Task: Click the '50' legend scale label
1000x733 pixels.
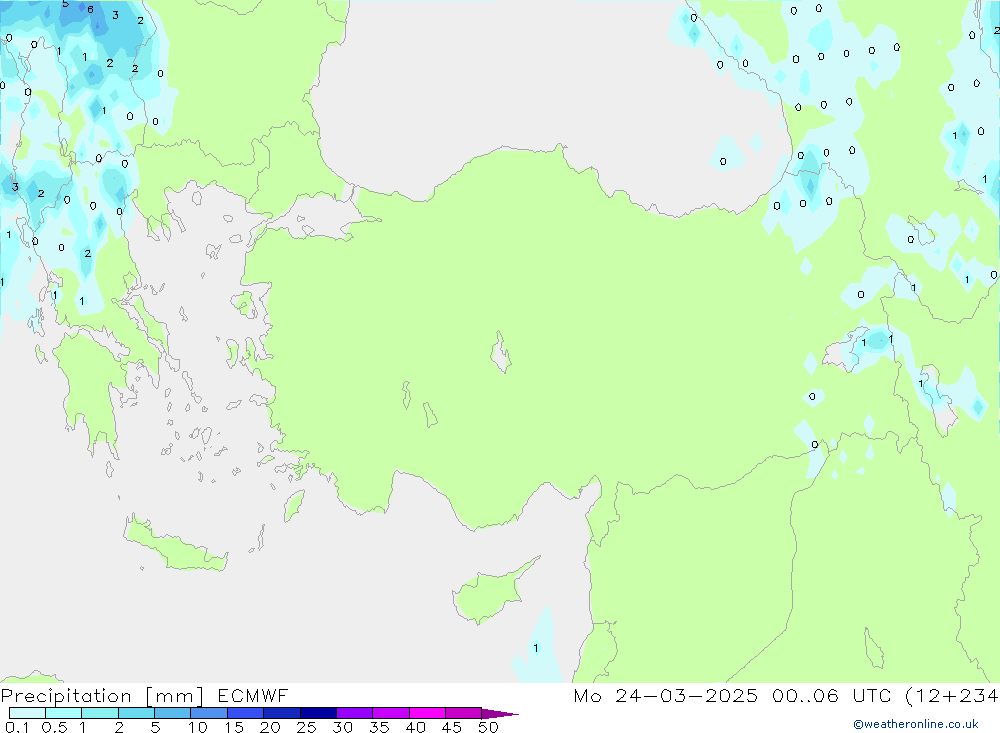Action: pyautogui.click(x=489, y=727)
